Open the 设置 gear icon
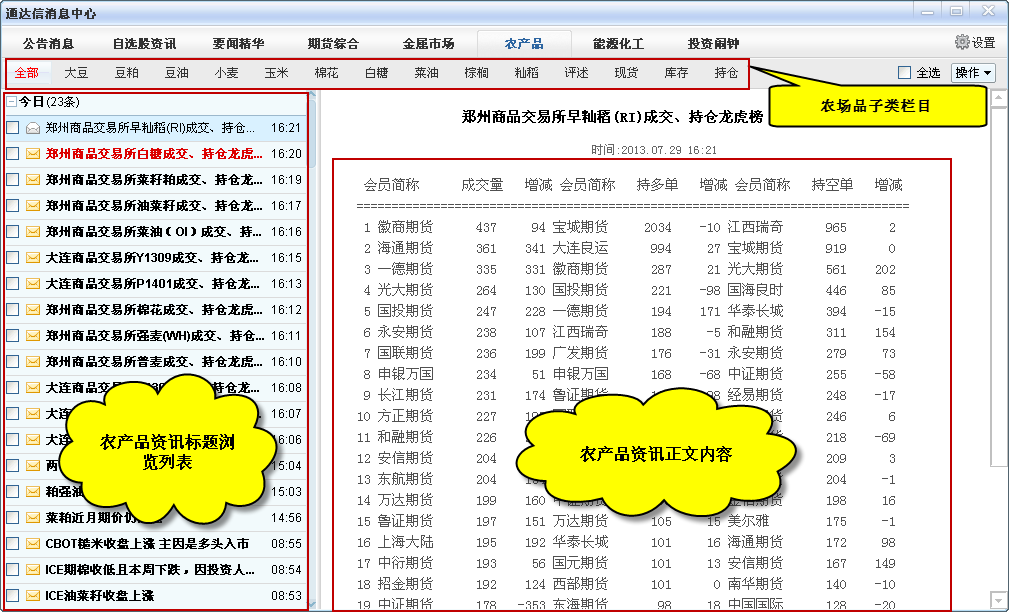This screenshot has height=612, width=1009. [962, 43]
